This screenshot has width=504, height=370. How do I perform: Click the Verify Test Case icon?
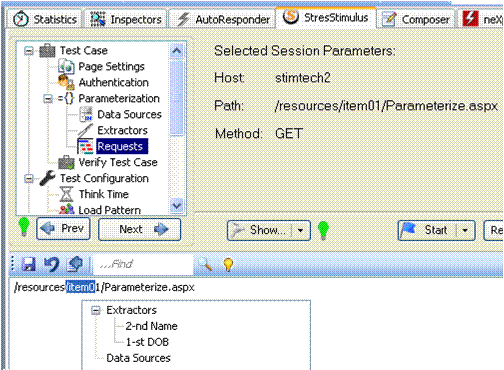point(66,163)
